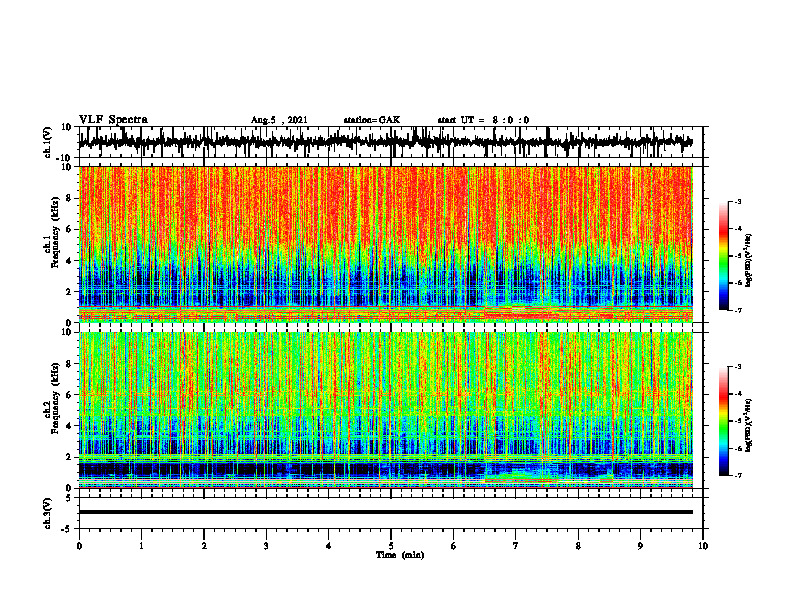Image resolution: width=792 pixels, height=612 pixels.
Task: Click time-axis tick label "7"
Action: [x=516, y=546]
